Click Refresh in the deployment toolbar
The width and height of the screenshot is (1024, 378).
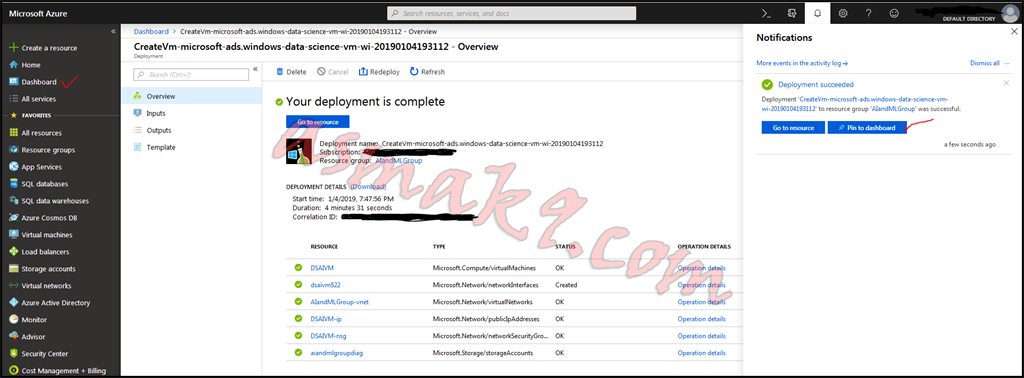tap(427, 72)
